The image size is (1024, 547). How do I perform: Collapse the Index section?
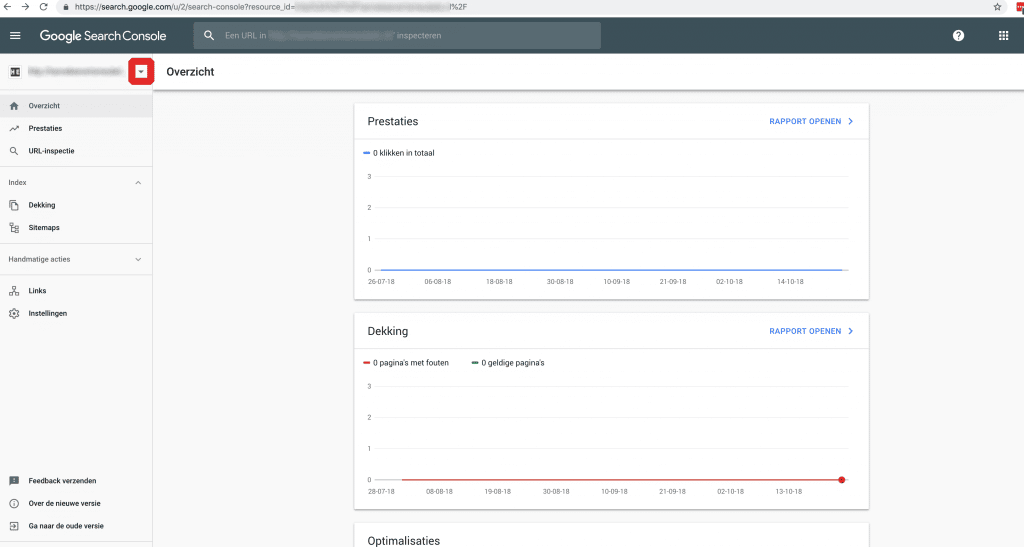pos(138,183)
